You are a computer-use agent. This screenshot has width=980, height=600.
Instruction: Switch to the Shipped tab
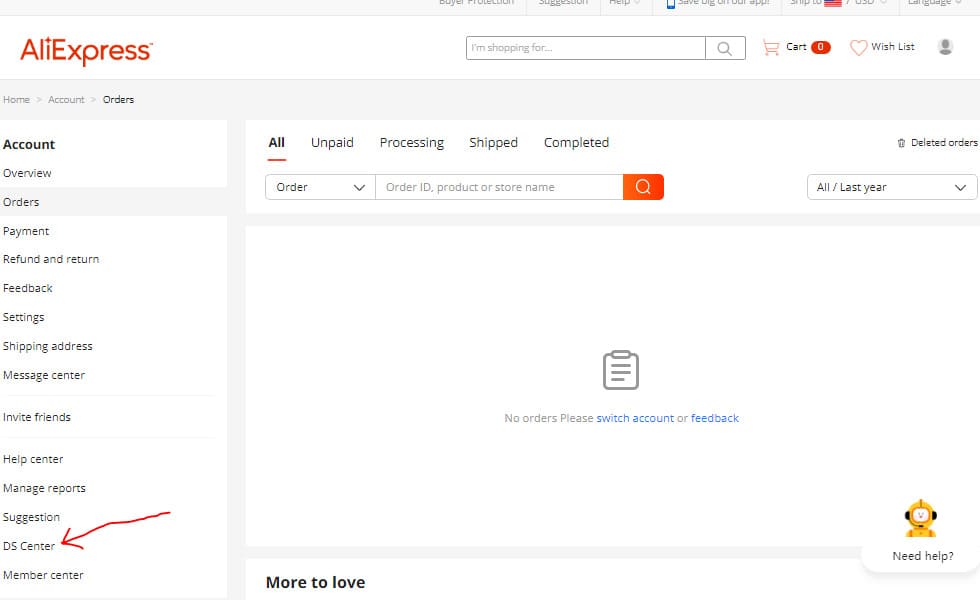[x=493, y=142]
